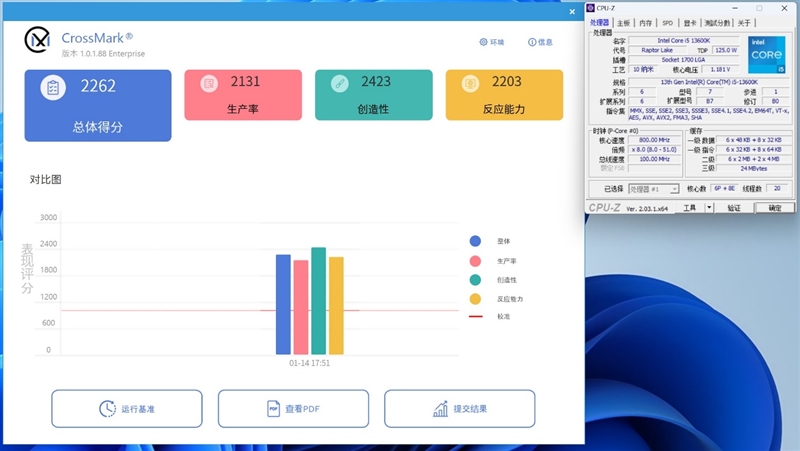This screenshot has width=800, height=451.
Task: Click the 800.00 MHz core speed value
Action: click(x=655, y=140)
